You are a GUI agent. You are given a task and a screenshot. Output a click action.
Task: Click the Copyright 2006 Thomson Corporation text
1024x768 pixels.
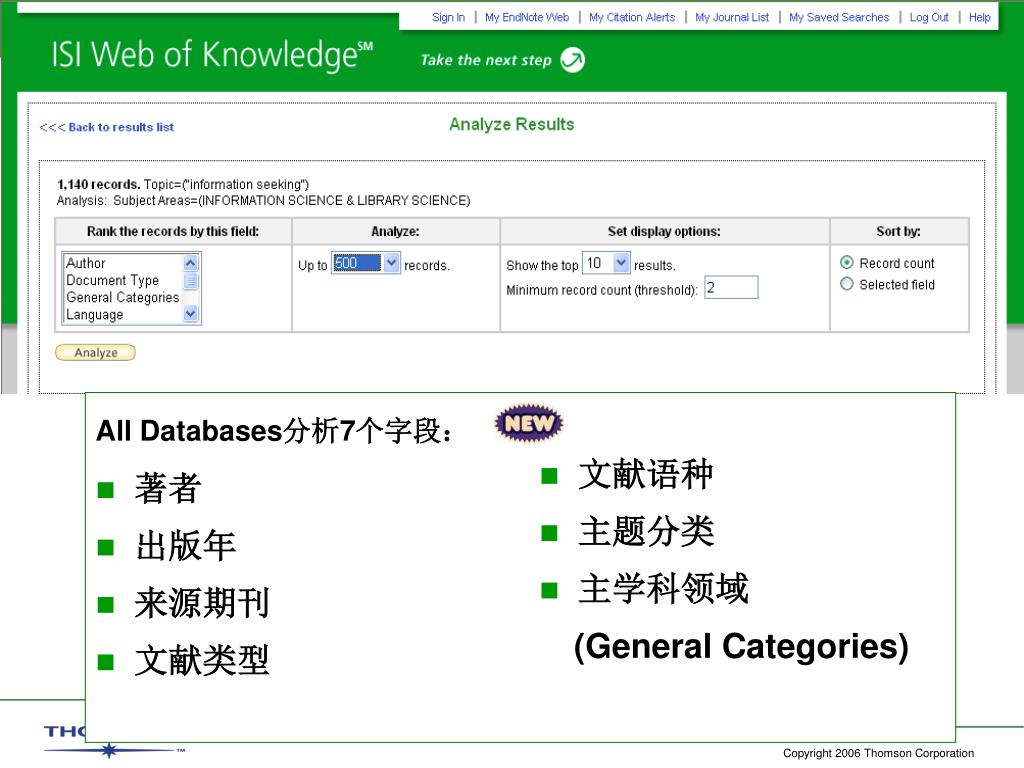(x=878, y=753)
